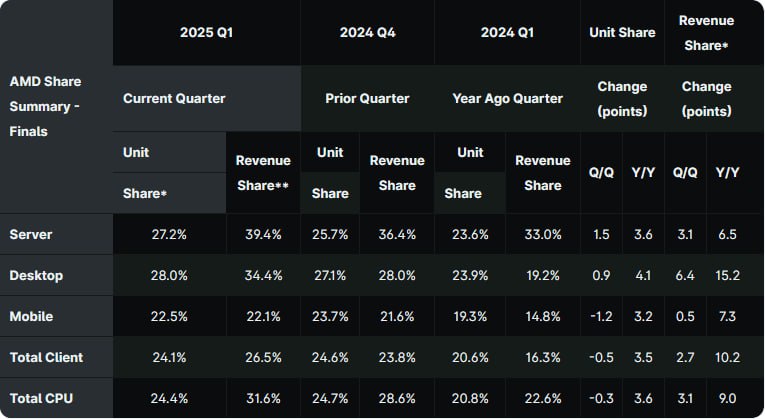Select the "2024 Q4" column header
Viewport: 765px width, 419px height.
pyautogui.click(x=367, y=32)
